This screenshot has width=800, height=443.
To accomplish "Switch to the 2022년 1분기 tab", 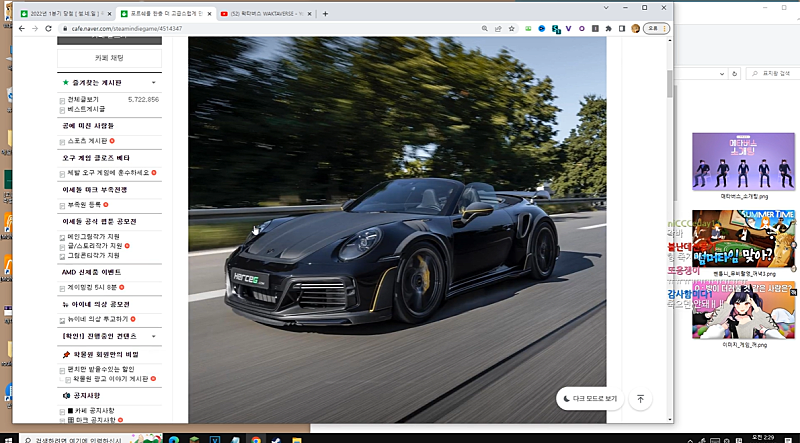I will click(x=65, y=14).
